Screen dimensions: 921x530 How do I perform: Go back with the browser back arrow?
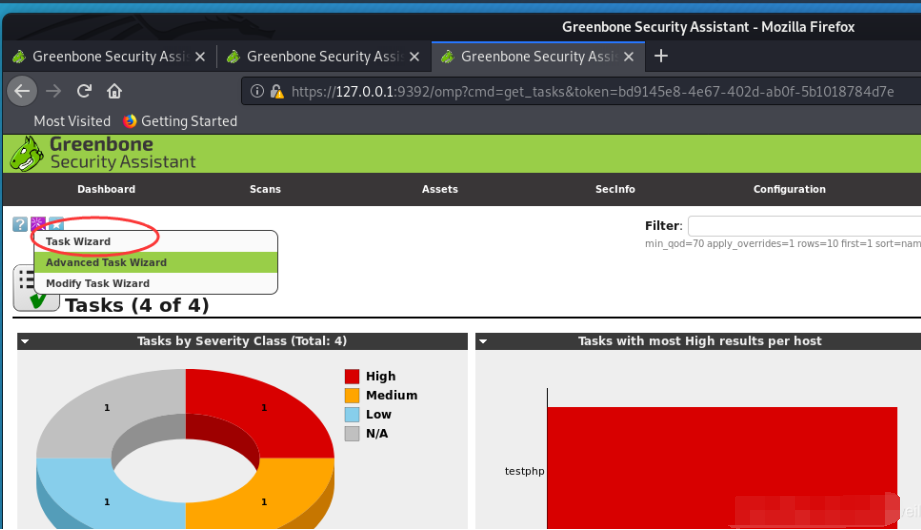pyautogui.click(x=22, y=91)
